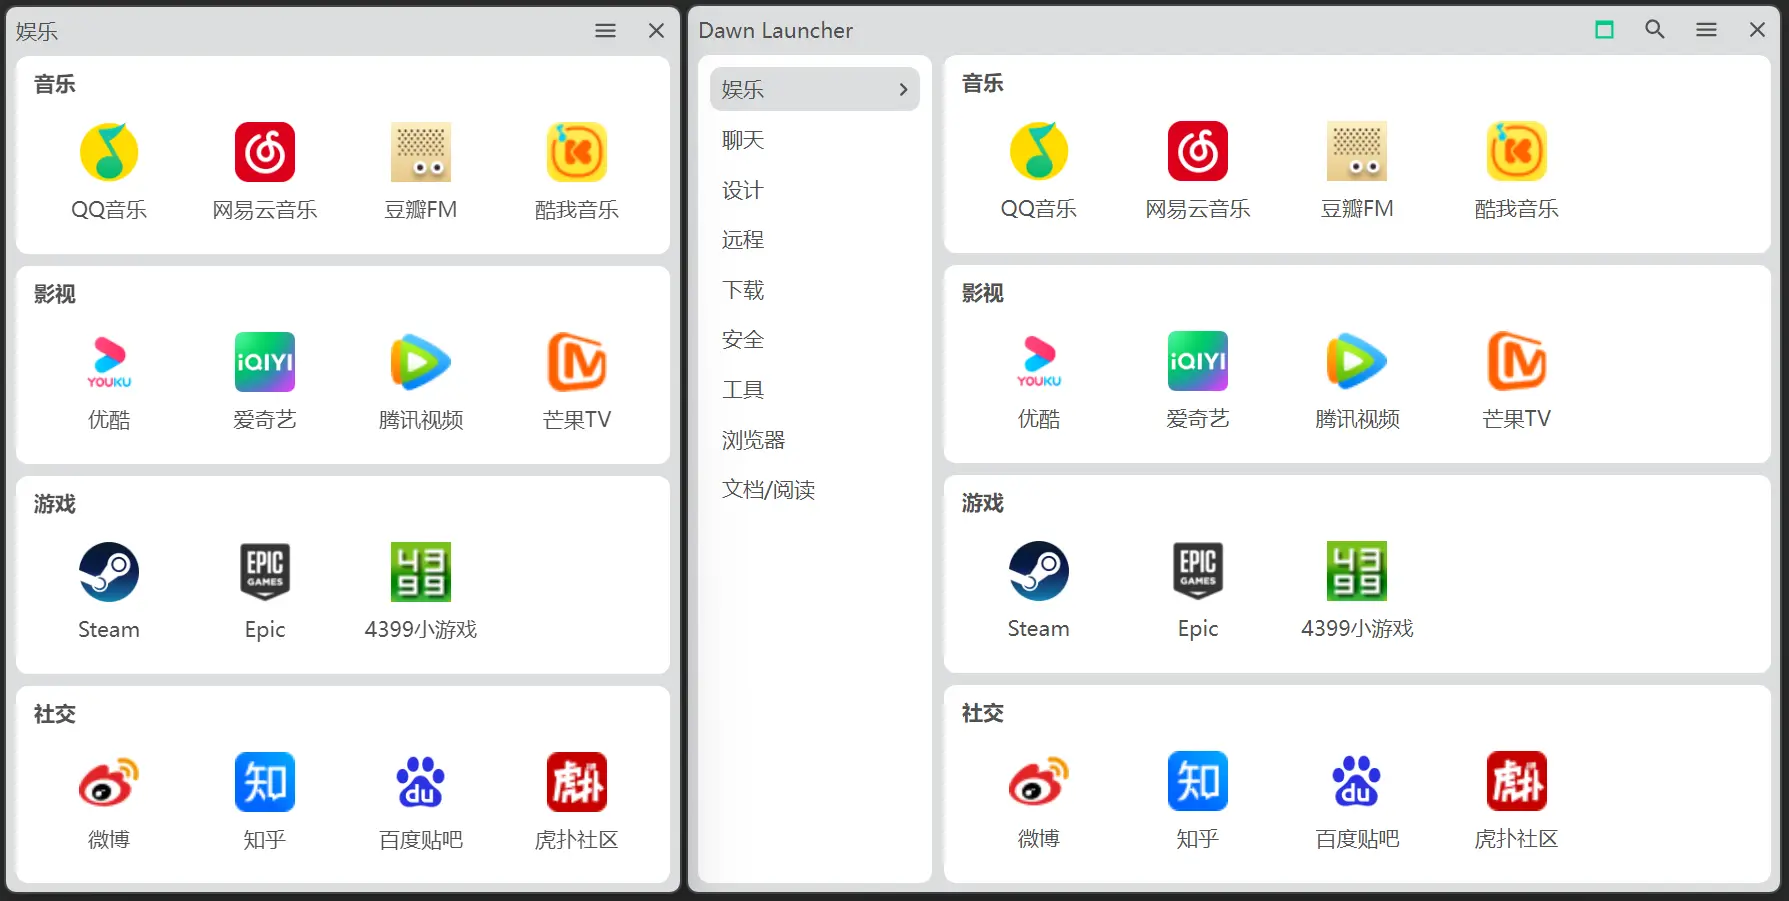Launch 芒果TV in Dawn Launcher window
1789x901 pixels.
(1516, 379)
